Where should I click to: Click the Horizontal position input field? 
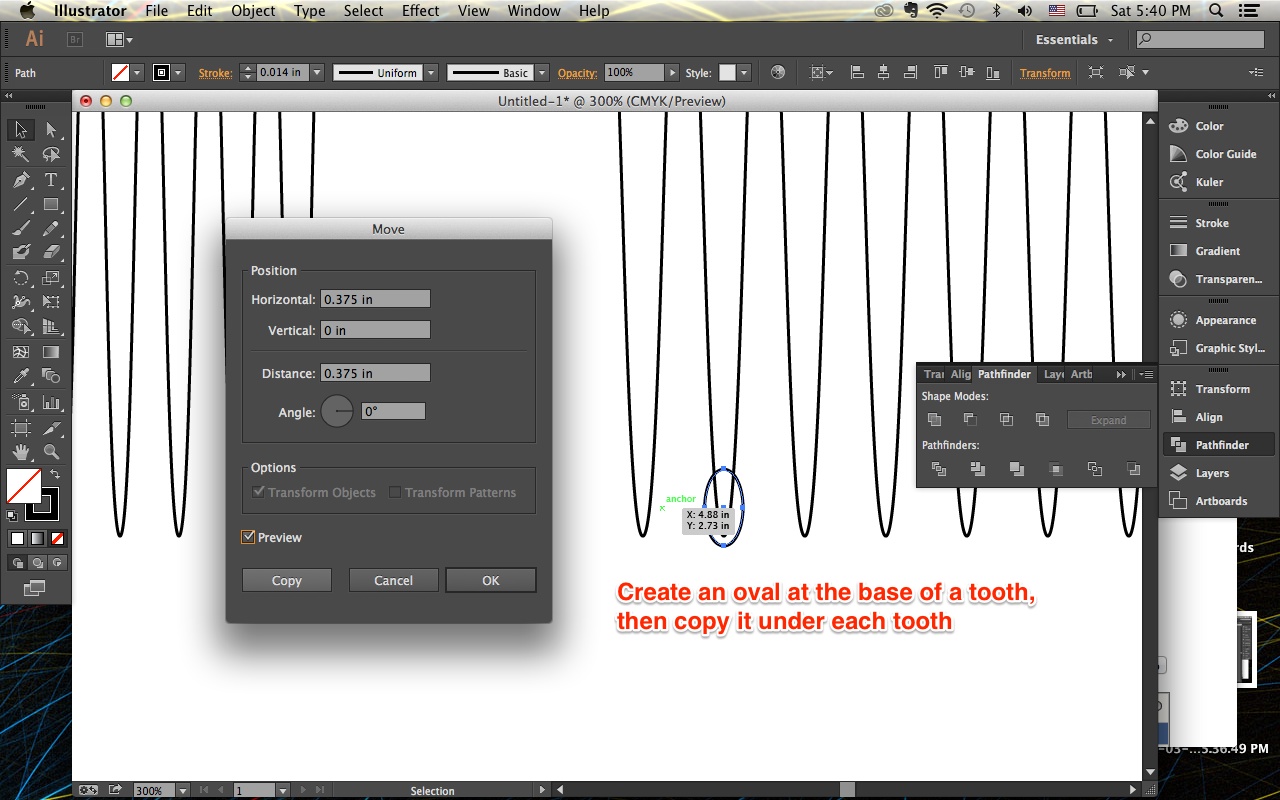[375, 299]
